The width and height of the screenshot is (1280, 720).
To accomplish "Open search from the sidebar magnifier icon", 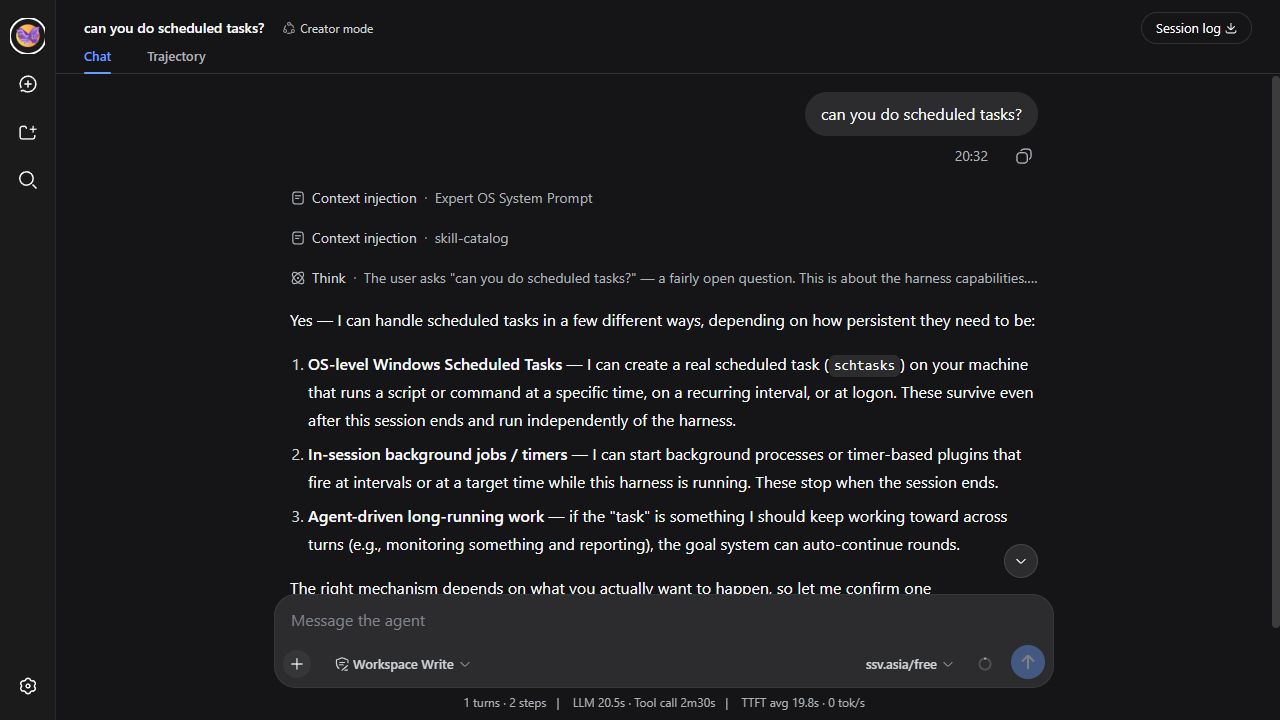I will [x=28, y=180].
